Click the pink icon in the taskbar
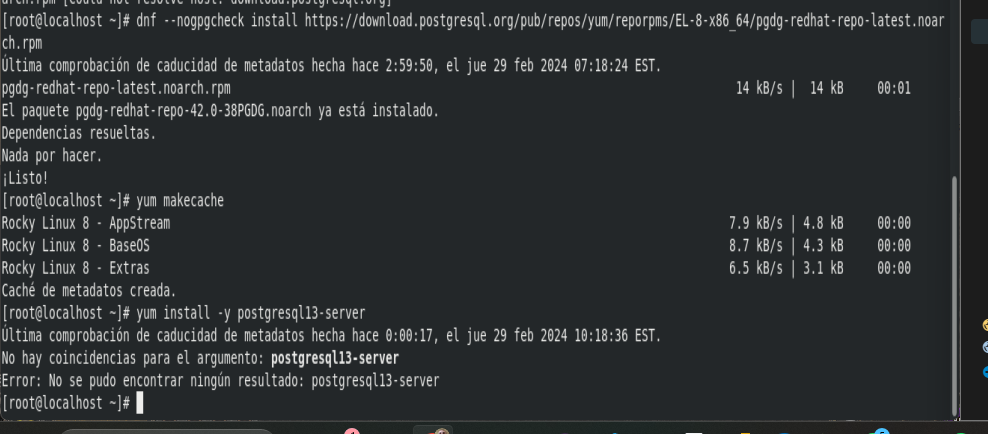 click(x=351, y=431)
